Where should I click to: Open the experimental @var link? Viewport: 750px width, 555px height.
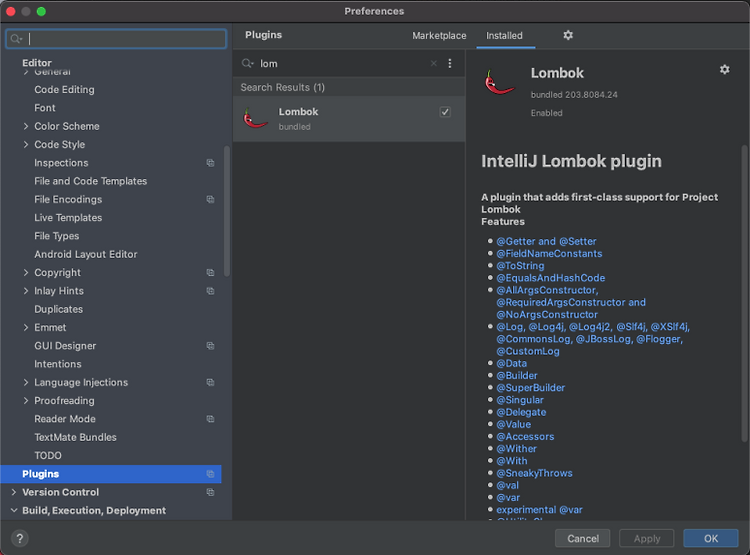pos(539,510)
